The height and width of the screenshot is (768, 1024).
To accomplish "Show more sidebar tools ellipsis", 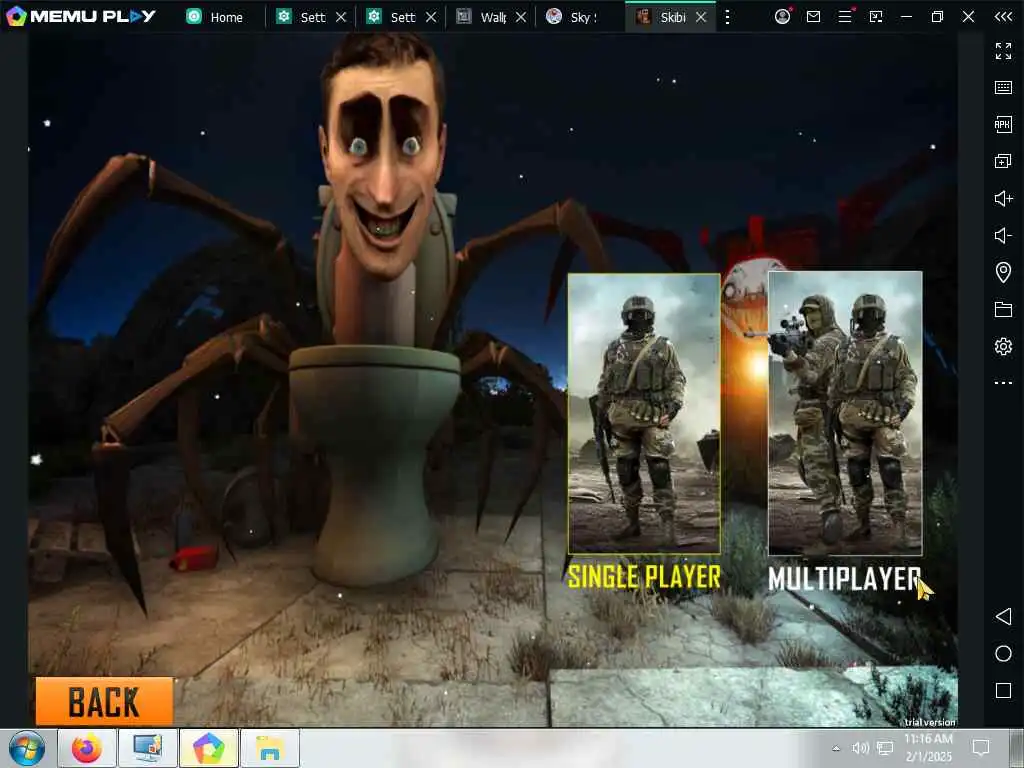I will (1003, 383).
